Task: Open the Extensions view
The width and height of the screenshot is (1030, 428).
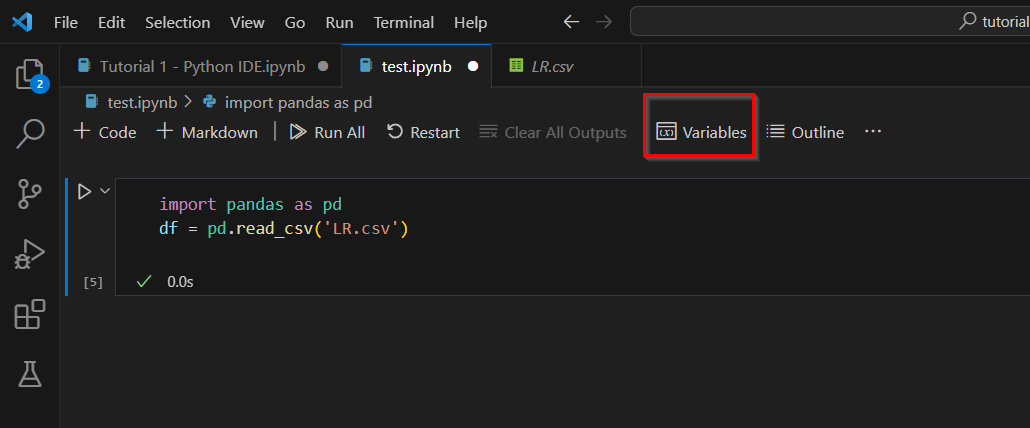Action: pos(30,313)
